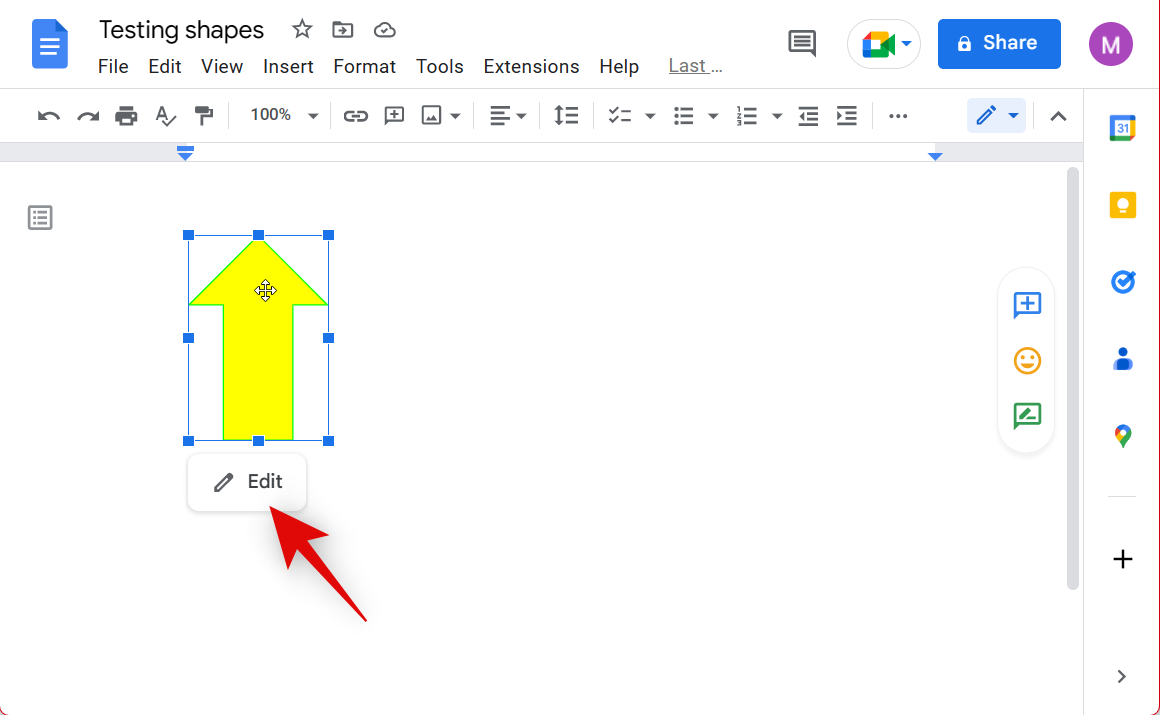Viewport: 1160px width, 715px height.
Task: Collapse the side panel with the chevron
Action: pos(1122,676)
